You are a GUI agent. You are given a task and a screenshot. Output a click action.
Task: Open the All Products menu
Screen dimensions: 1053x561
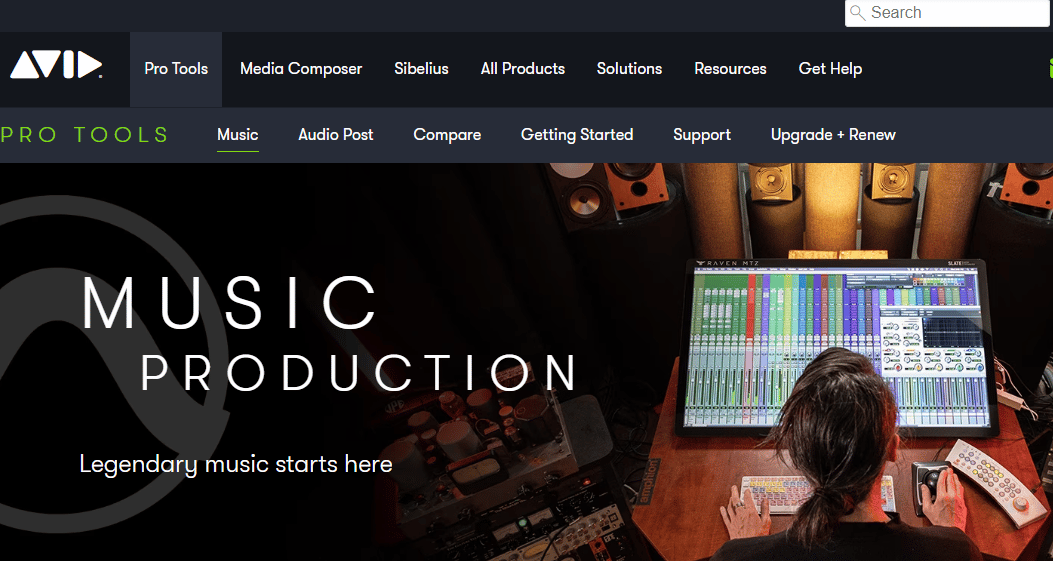pos(522,69)
